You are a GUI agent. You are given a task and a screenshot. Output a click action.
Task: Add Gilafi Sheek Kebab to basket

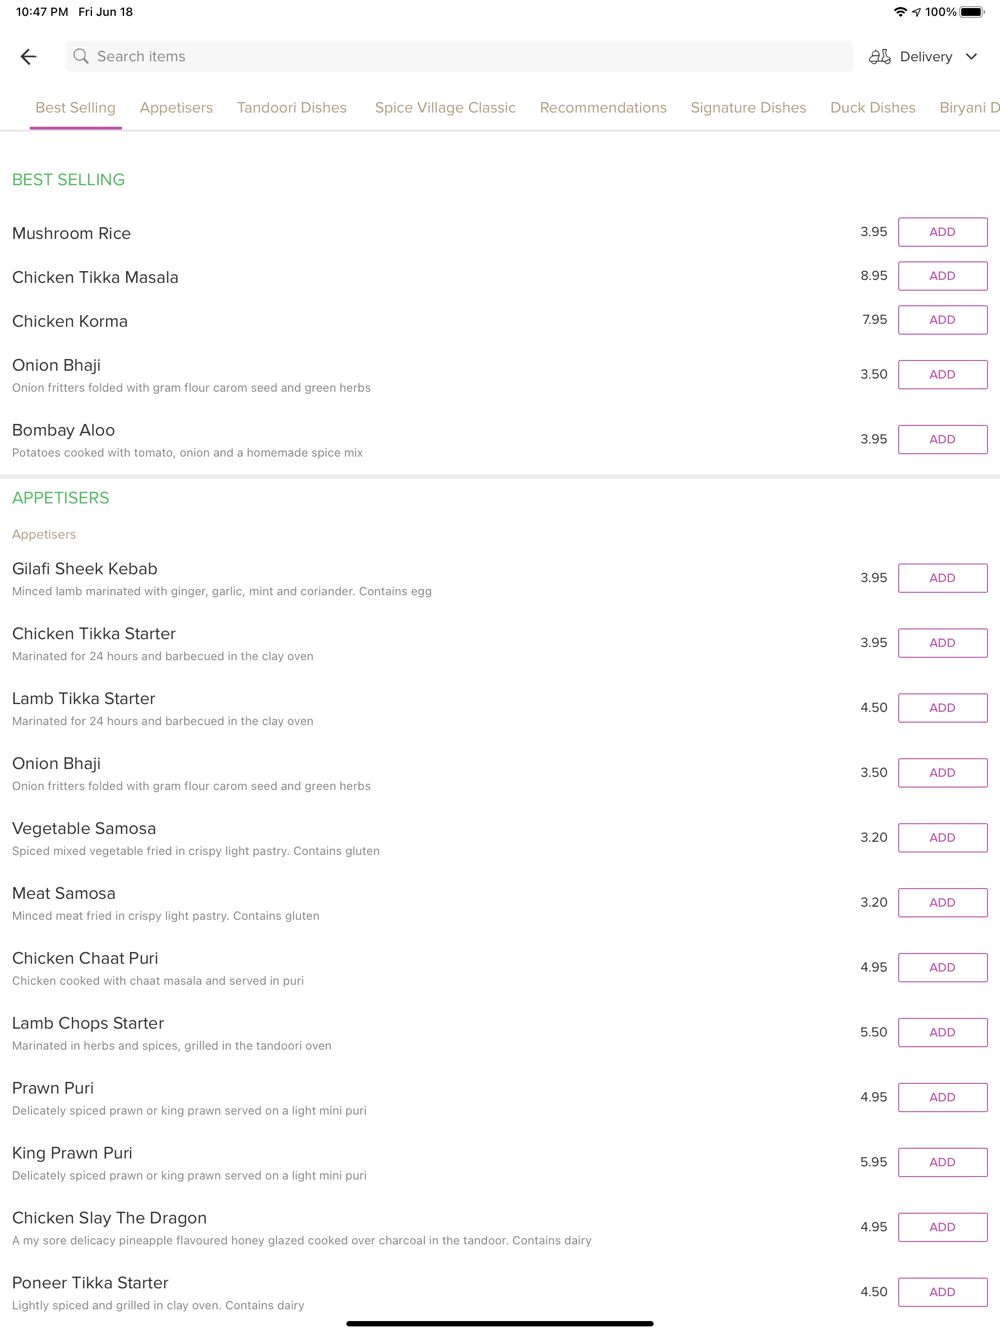[942, 578]
